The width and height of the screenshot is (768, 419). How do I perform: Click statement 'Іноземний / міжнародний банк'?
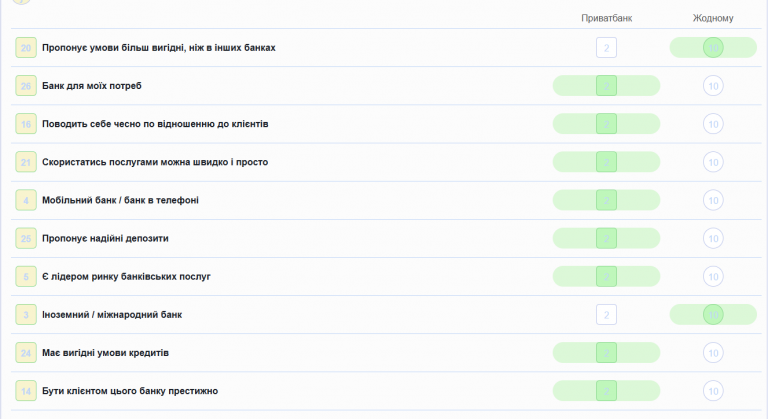click(112, 315)
